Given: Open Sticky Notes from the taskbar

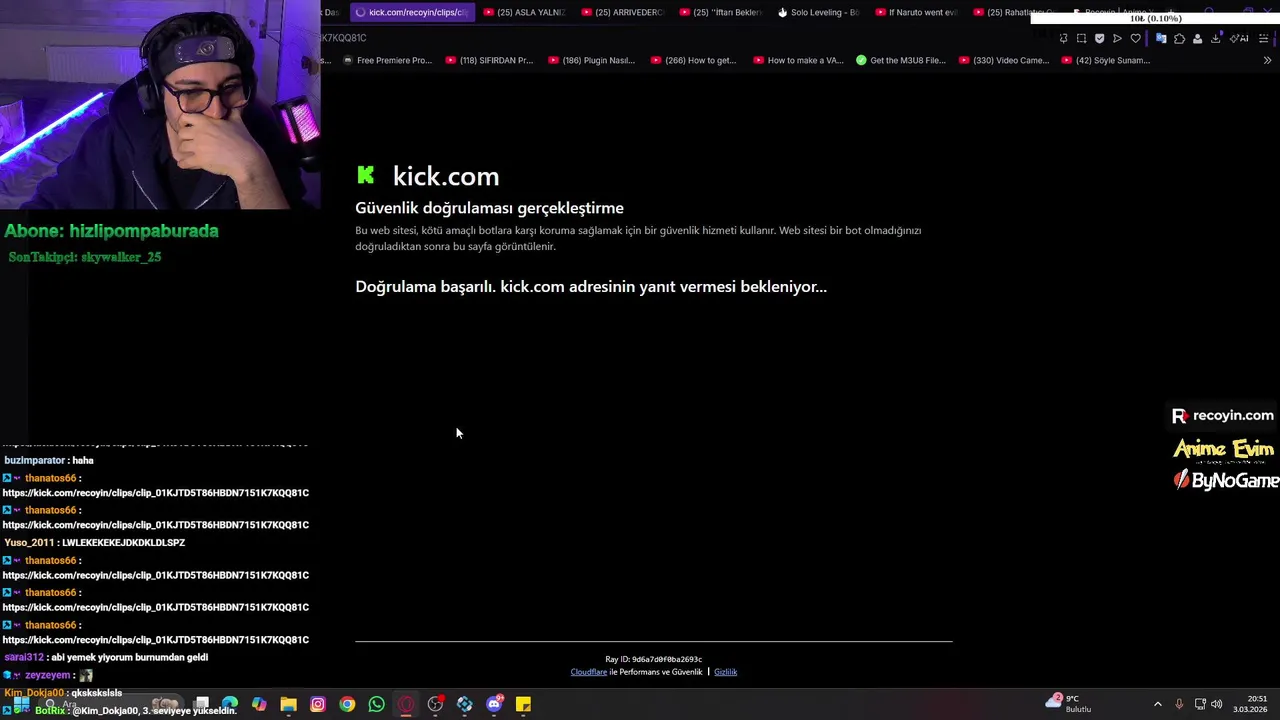Looking at the screenshot, I should [x=523, y=704].
